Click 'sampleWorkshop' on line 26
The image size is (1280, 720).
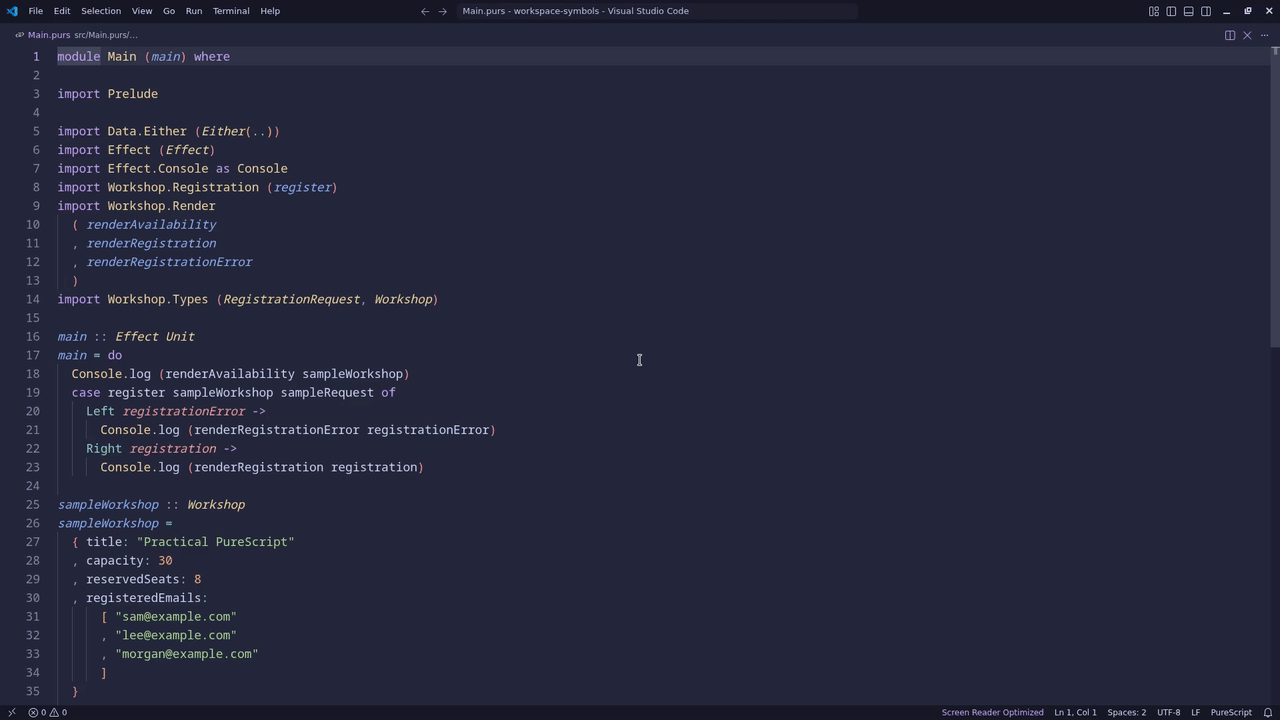108,524
